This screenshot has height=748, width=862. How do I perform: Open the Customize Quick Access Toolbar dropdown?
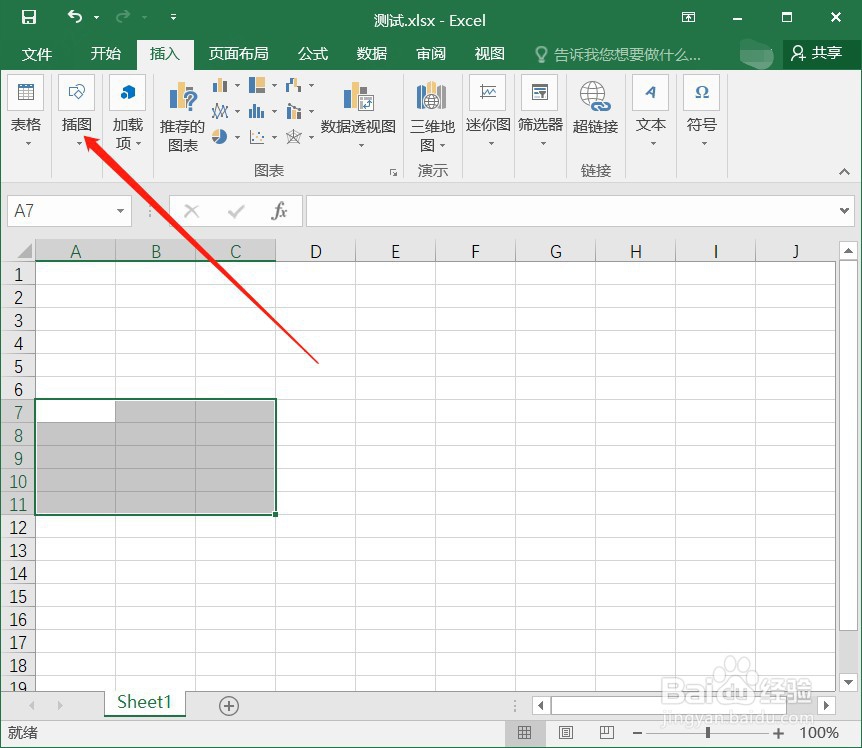click(x=173, y=17)
